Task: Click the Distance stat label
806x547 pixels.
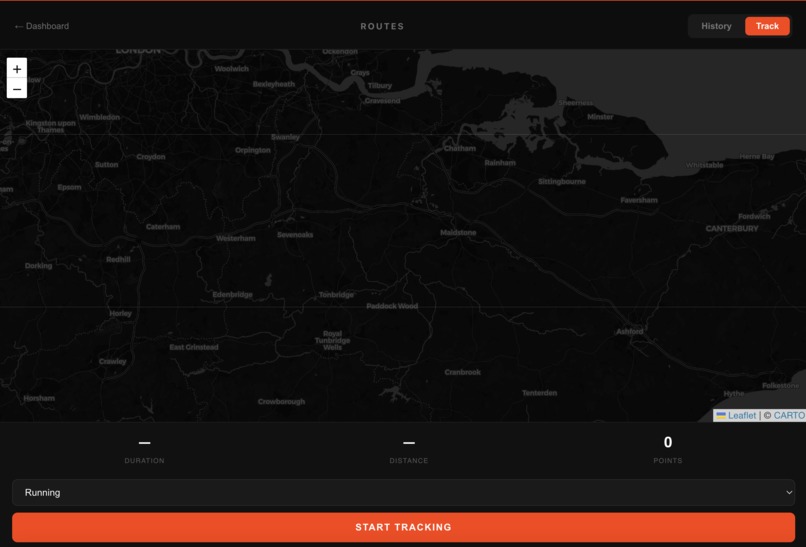Action: [409, 461]
